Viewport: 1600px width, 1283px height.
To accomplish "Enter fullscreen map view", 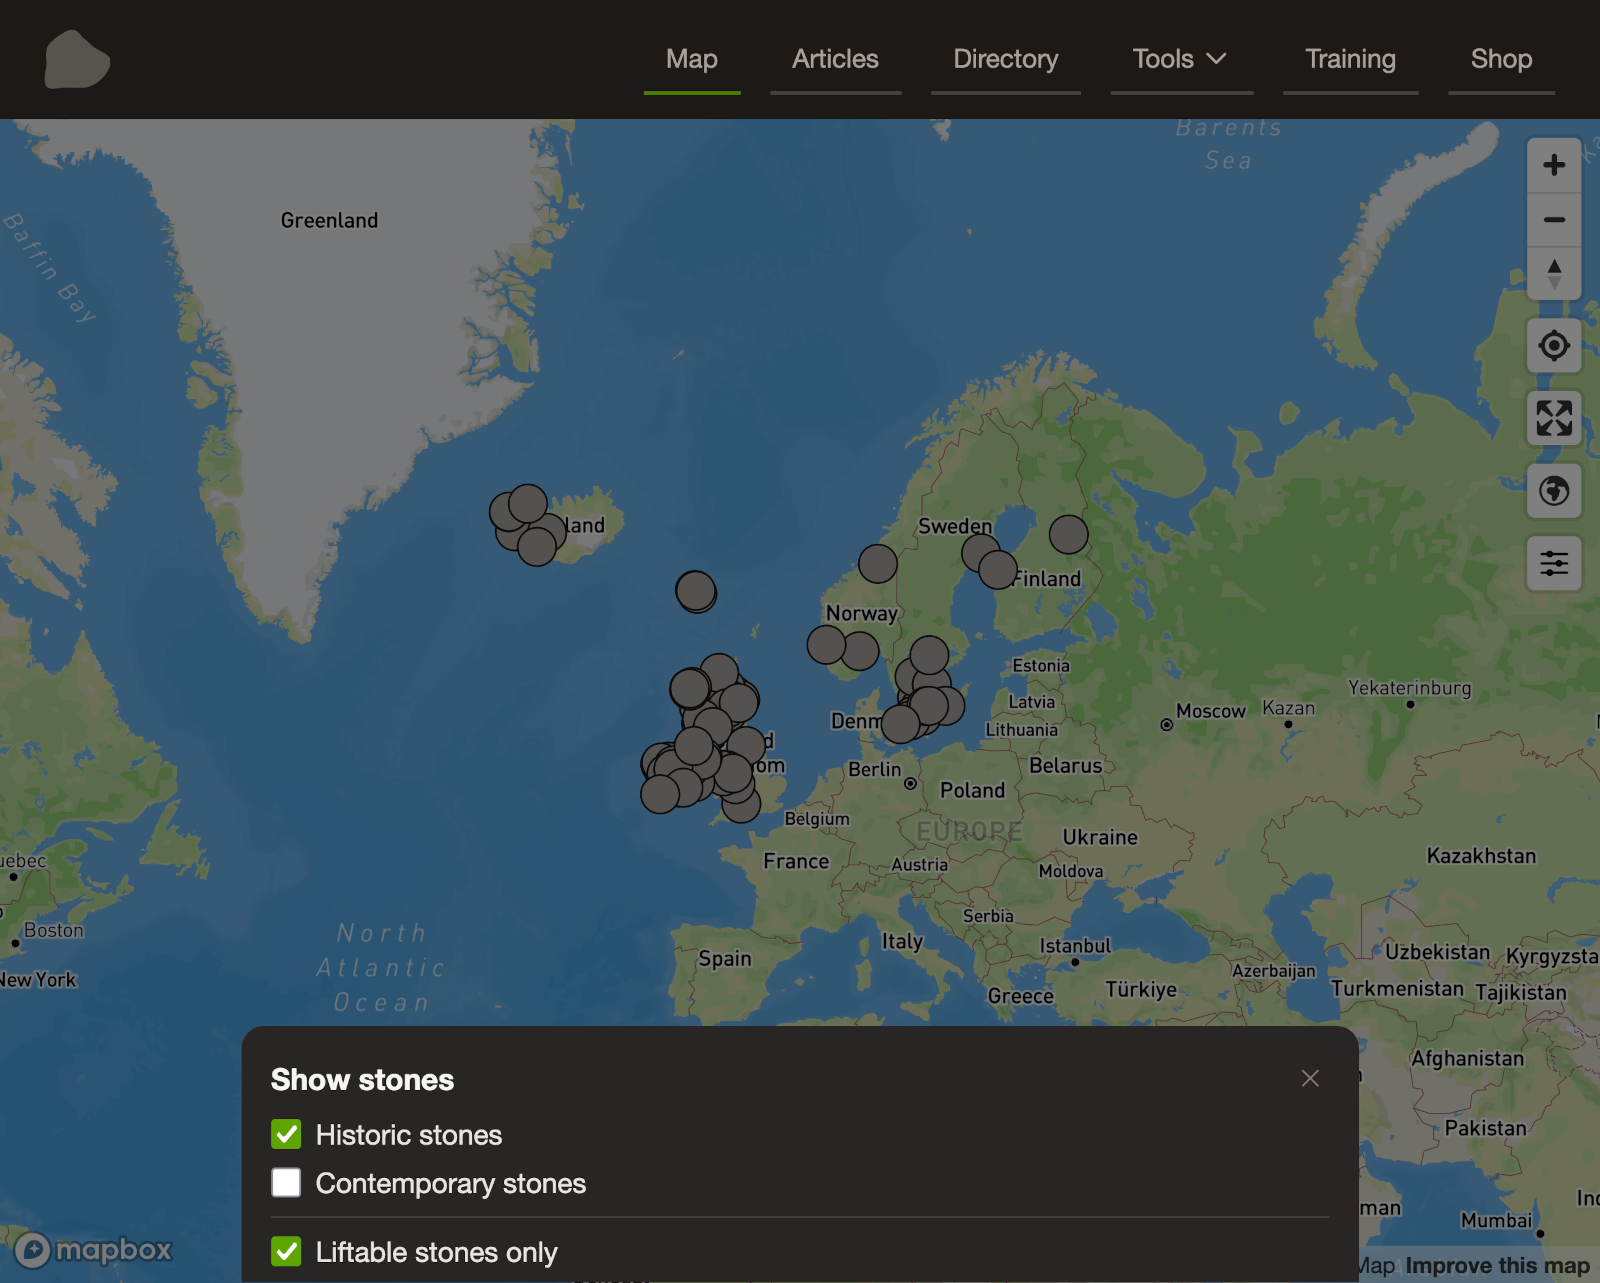I will click(x=1554, y=418).
